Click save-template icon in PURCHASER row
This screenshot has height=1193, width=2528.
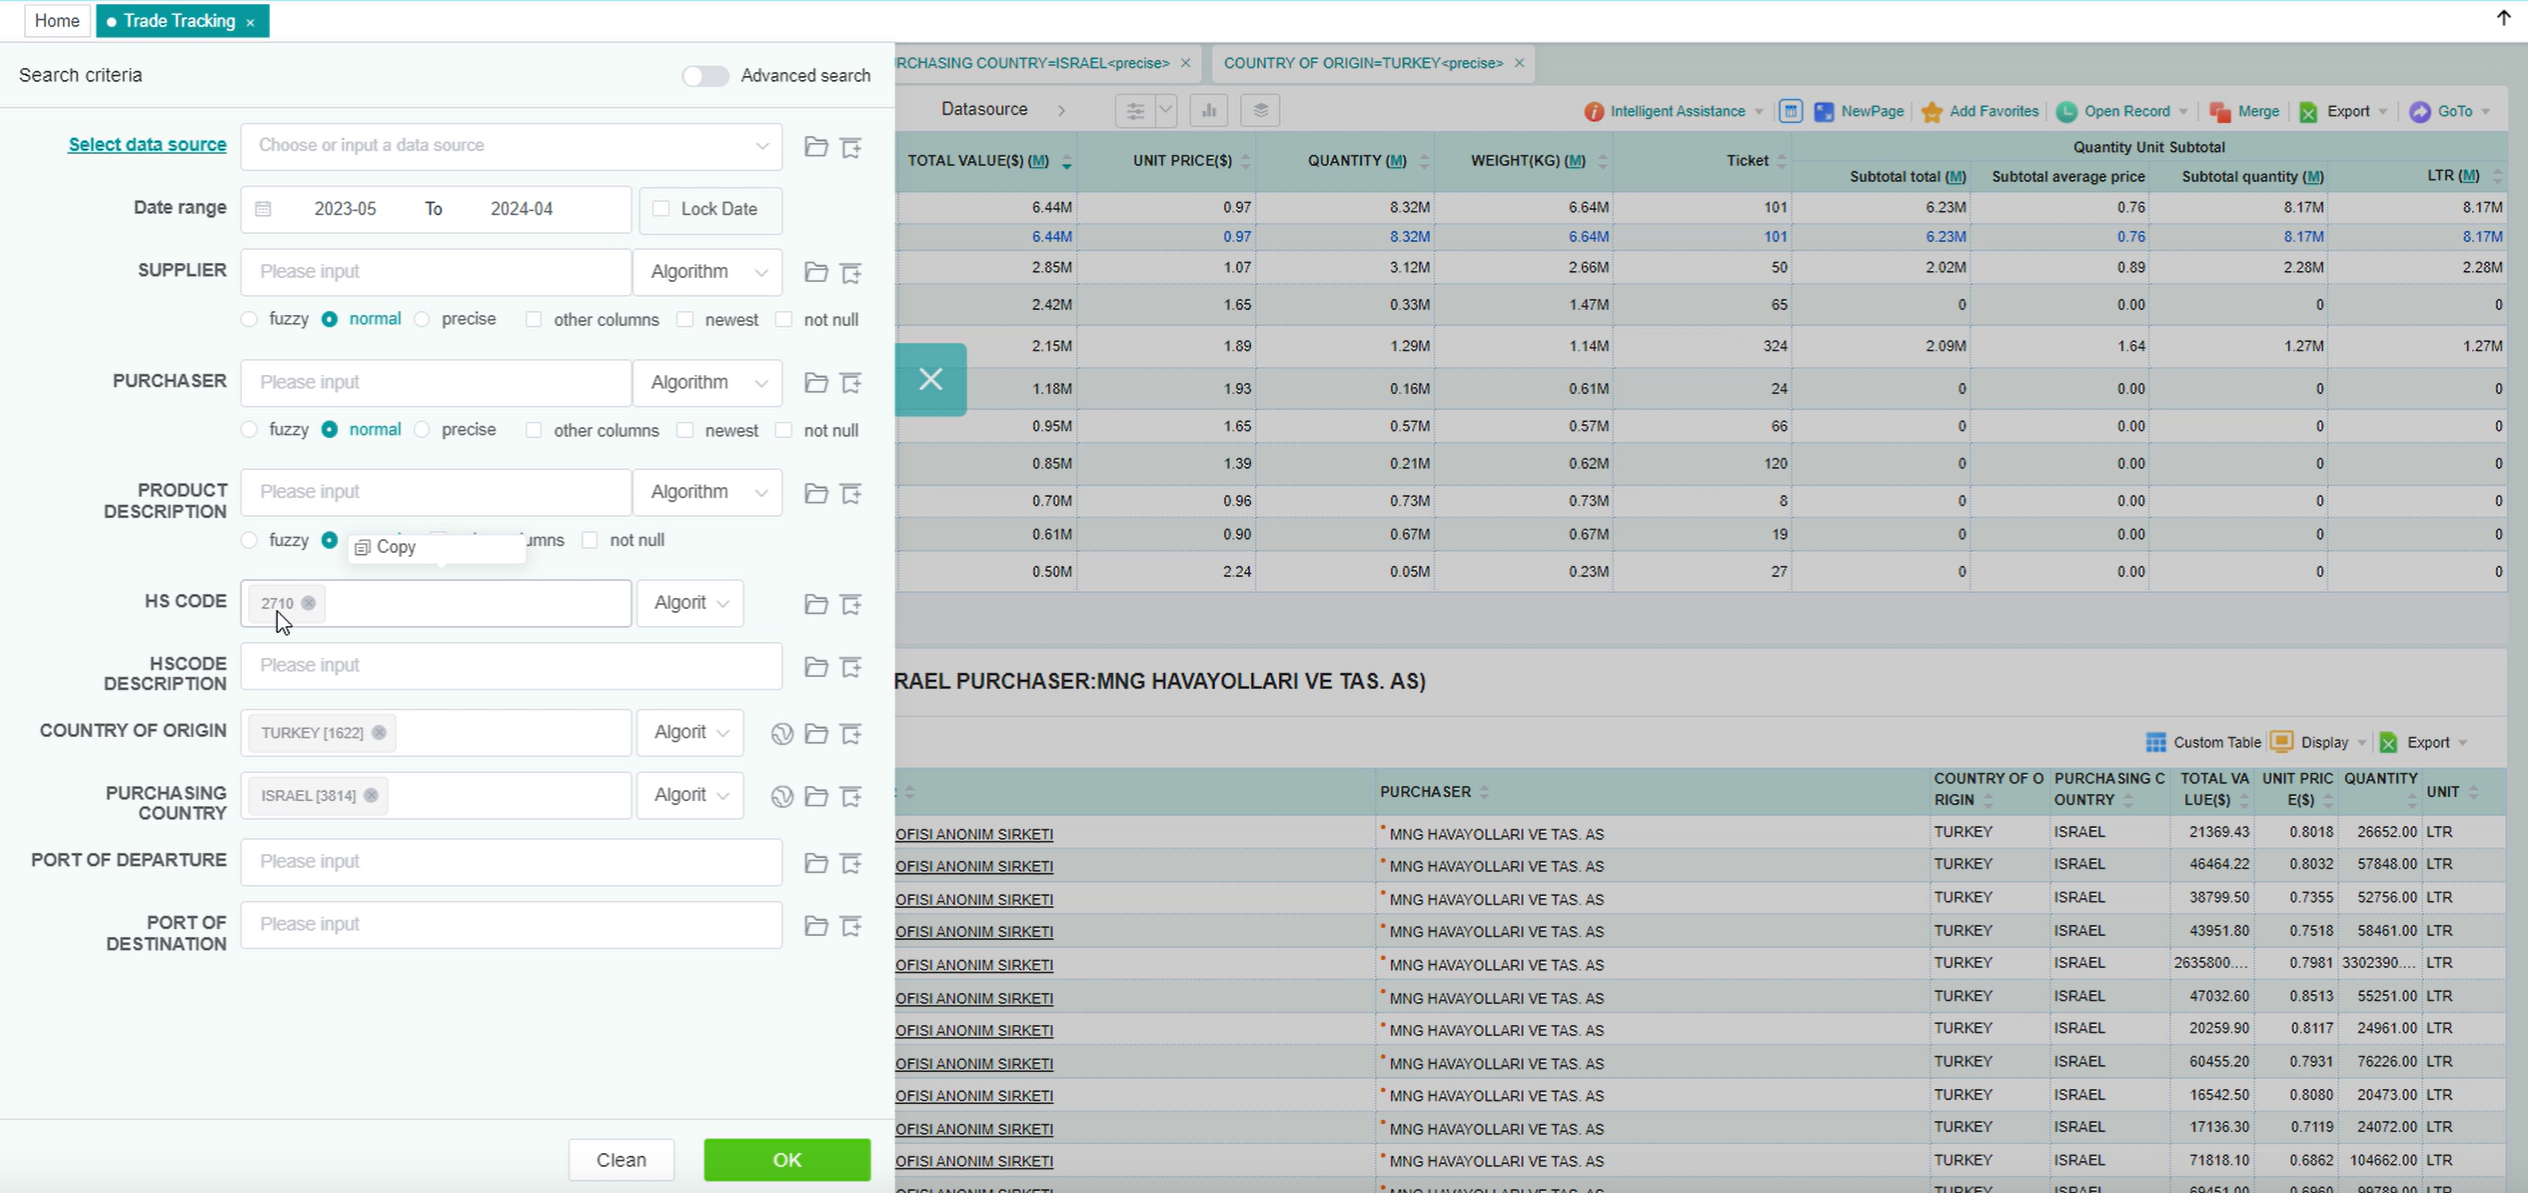coord(851,382)
